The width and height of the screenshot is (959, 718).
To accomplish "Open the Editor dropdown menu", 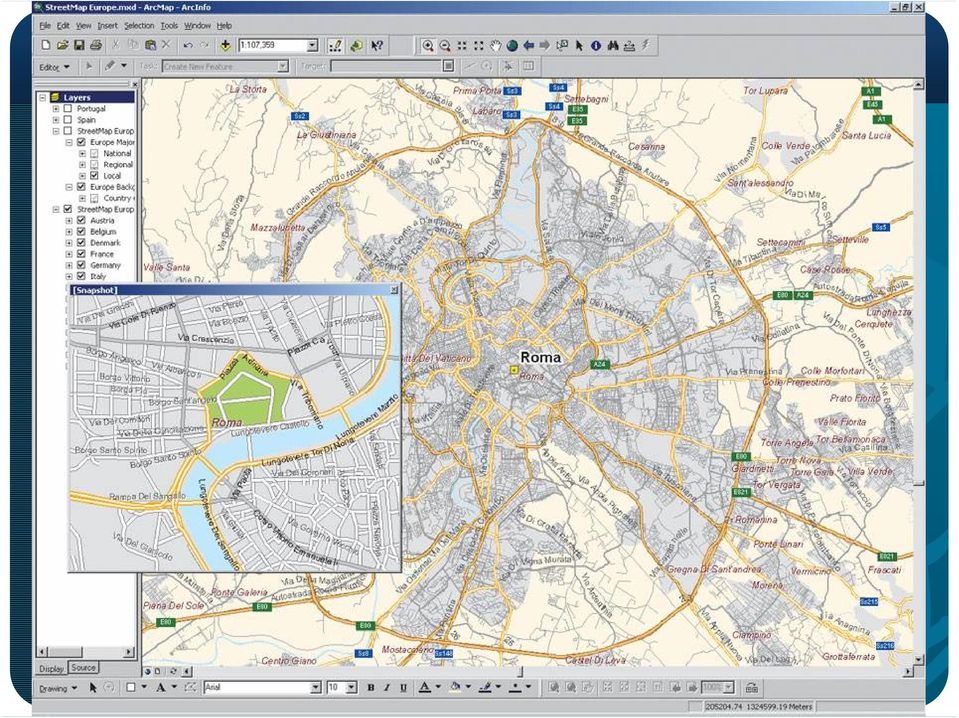I will (54, 67).
